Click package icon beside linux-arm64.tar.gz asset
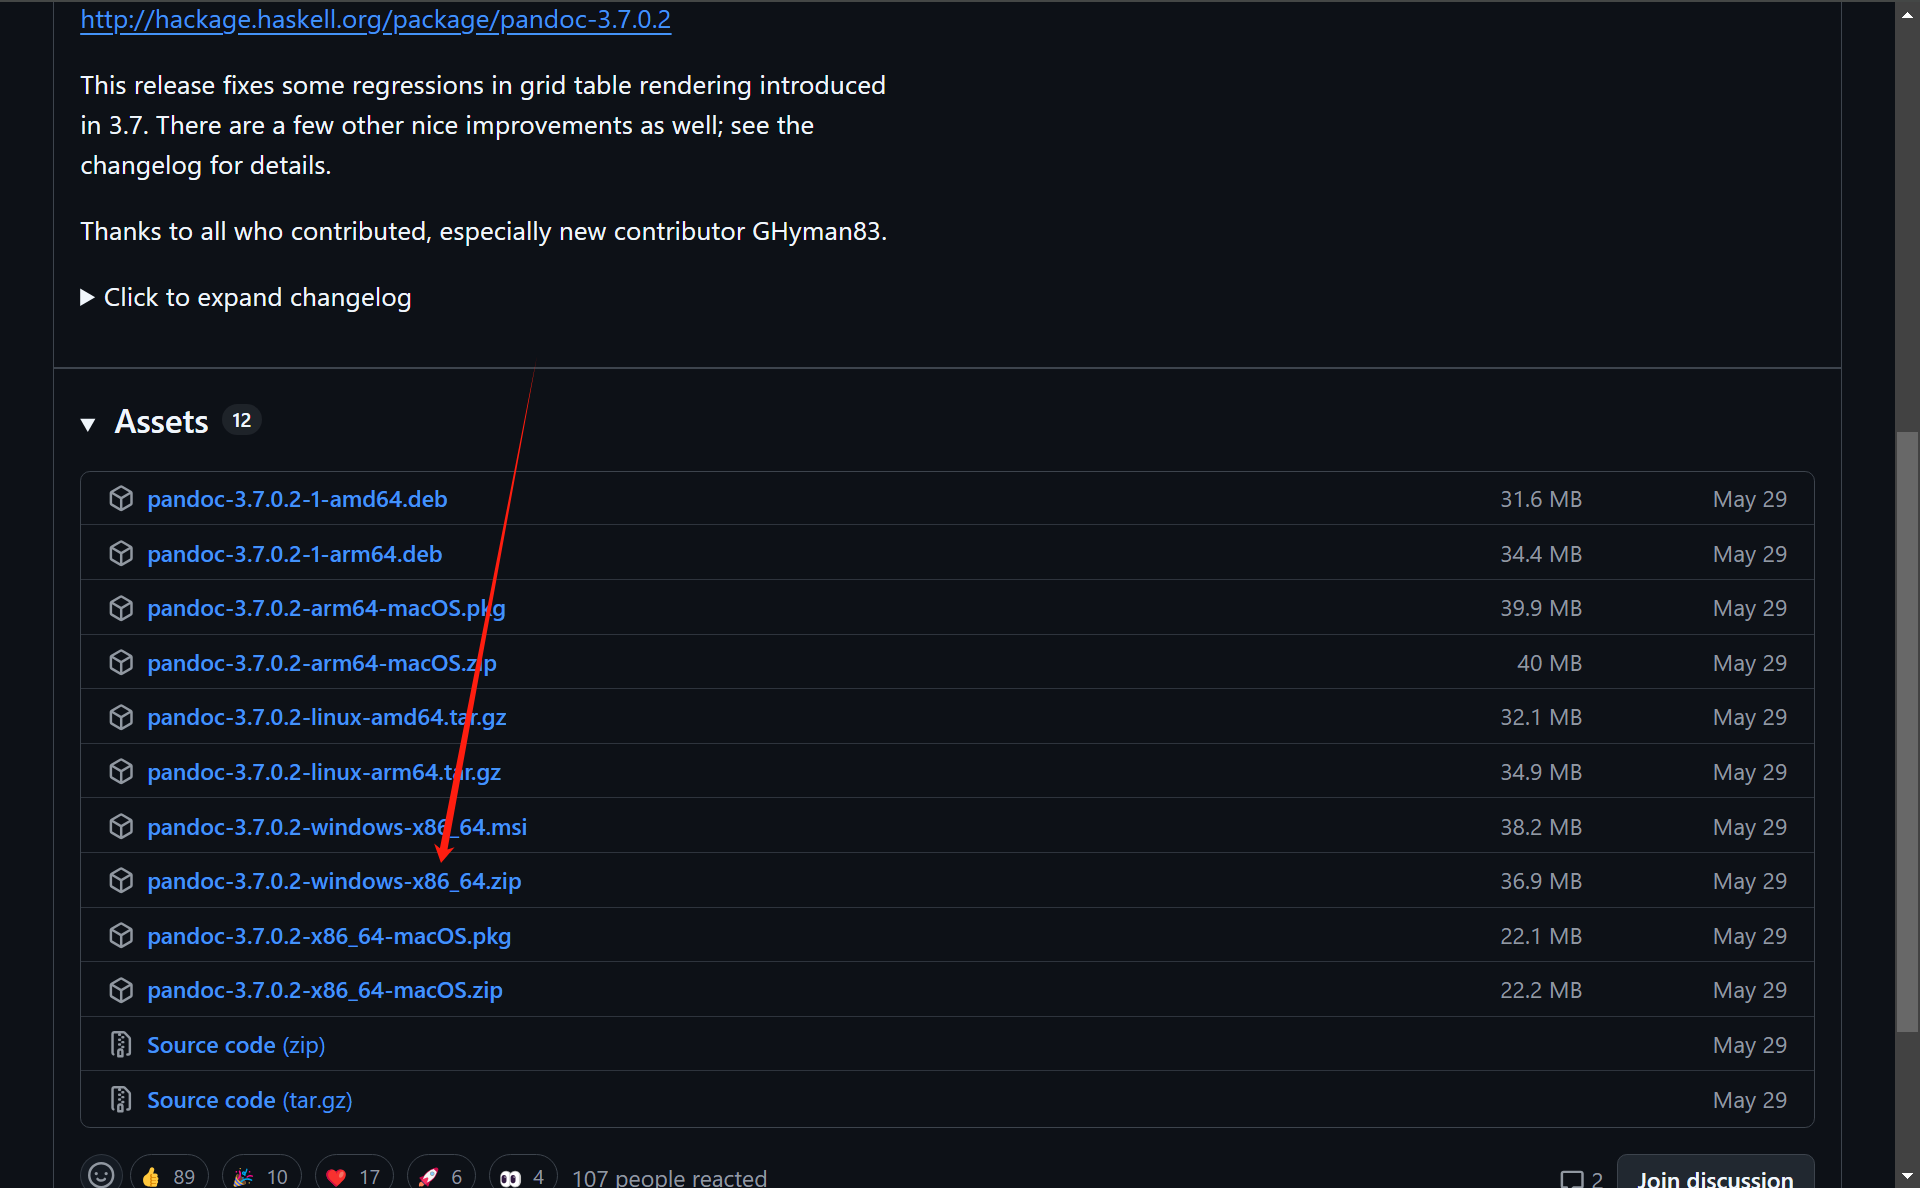This screenshot has height=1188, width=1920. pos(121,771)
